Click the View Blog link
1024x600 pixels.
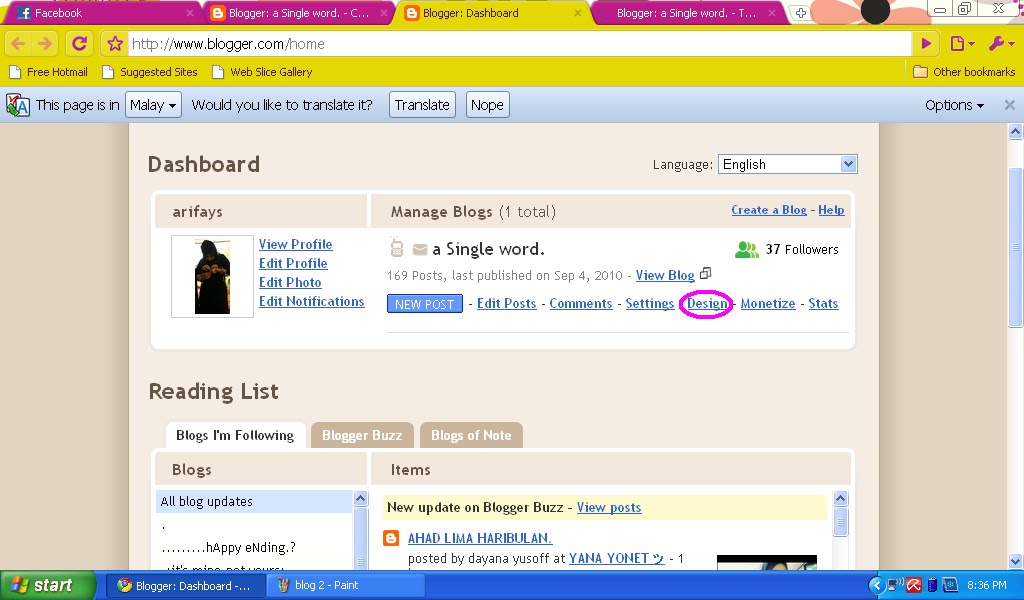point(665,276)
